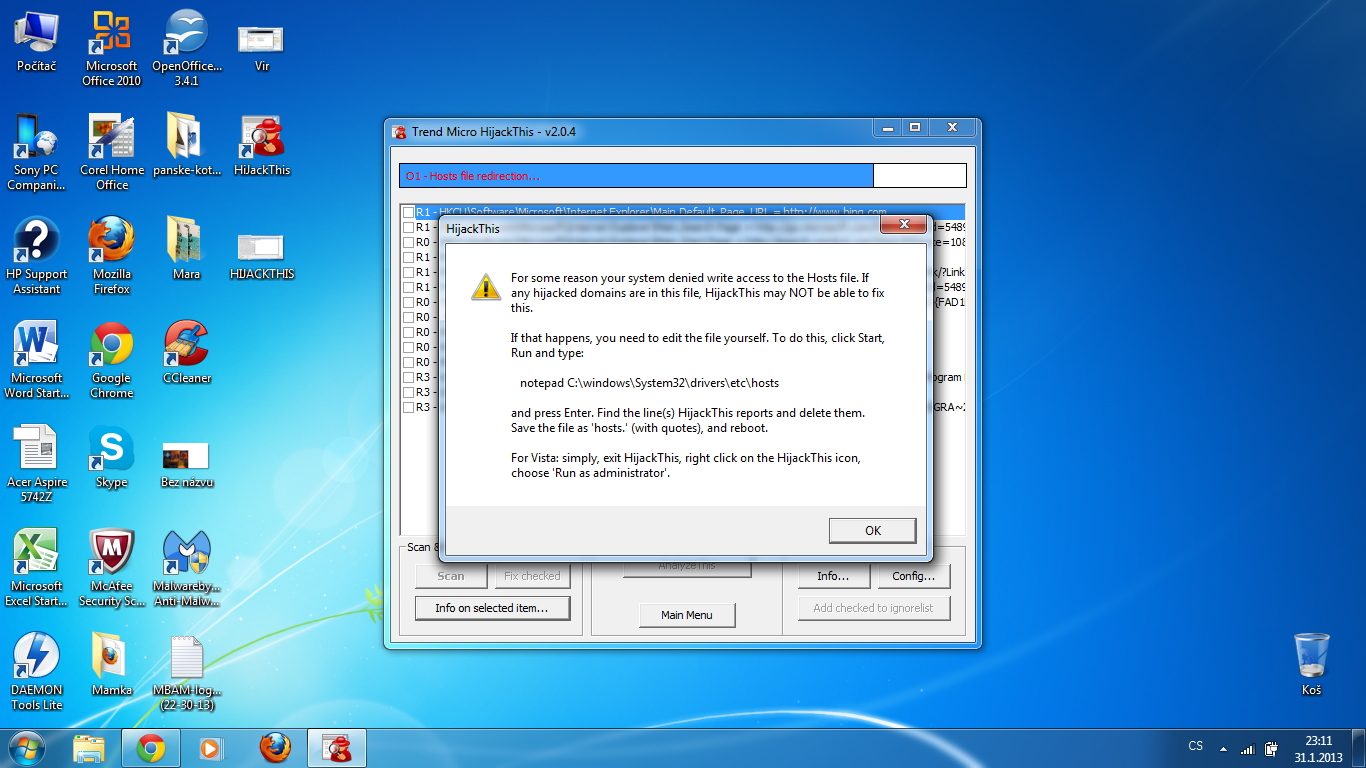Viewport: 1366px width, 768px height.
Task: Click Info on selected item in HijackThis
Action: 493,608
